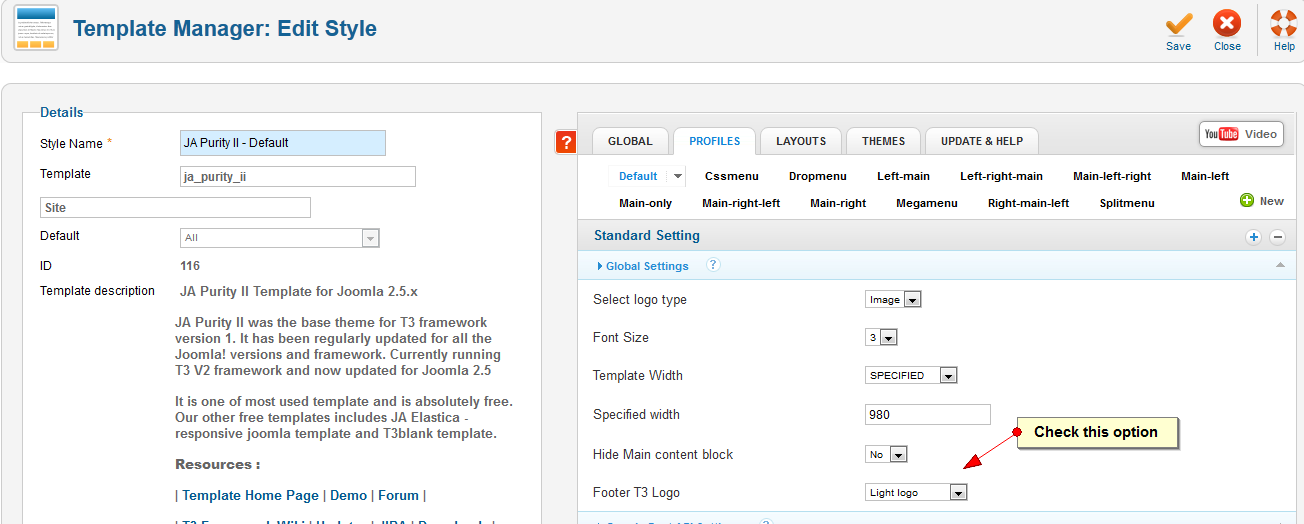Select the Main-right profile
This screenshot has width=1304, height=524.
pos(838,203)
